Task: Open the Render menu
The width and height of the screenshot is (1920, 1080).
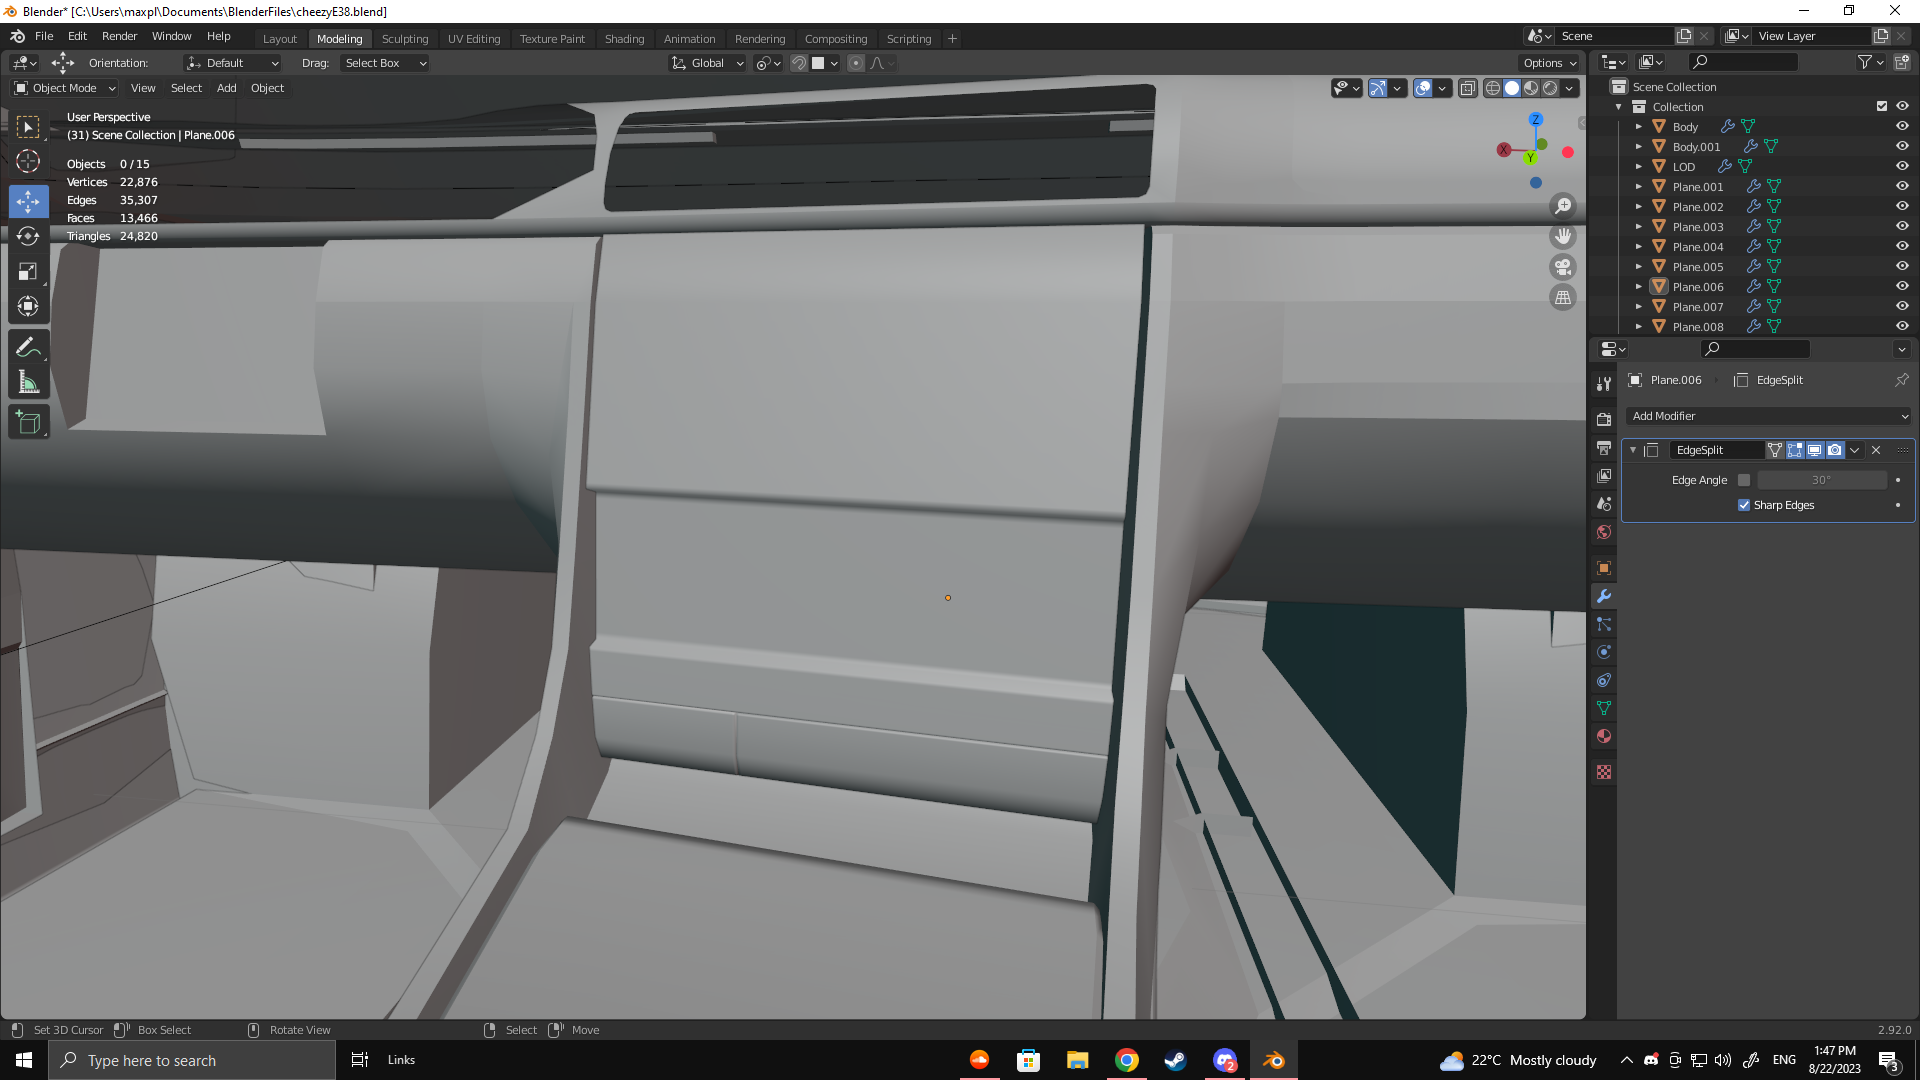Action: [119, 36]
